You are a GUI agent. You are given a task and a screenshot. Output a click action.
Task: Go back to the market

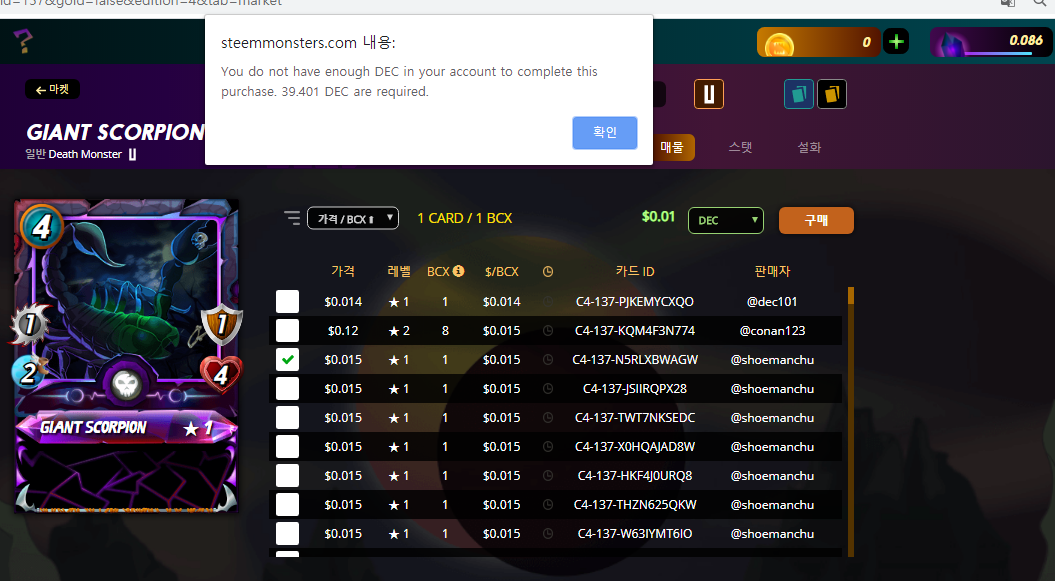click(52, 89)
